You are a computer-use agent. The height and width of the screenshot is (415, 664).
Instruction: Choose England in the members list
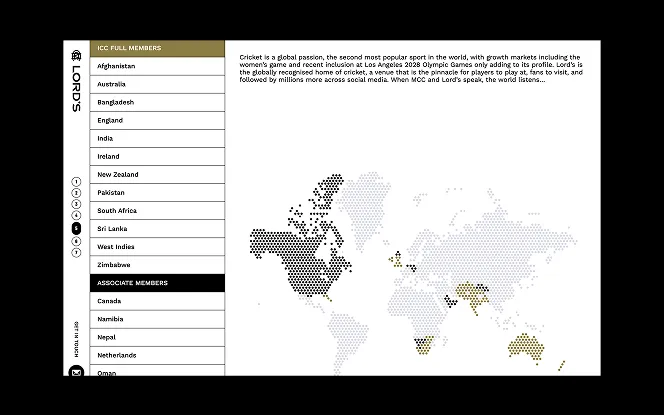point(157,120)
